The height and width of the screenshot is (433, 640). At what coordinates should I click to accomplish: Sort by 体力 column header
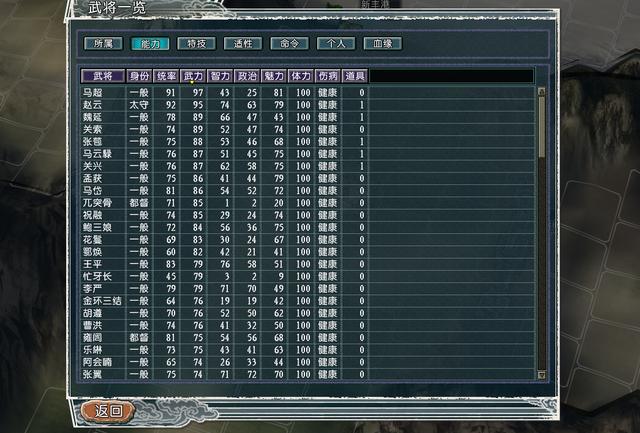click(301, 76)
